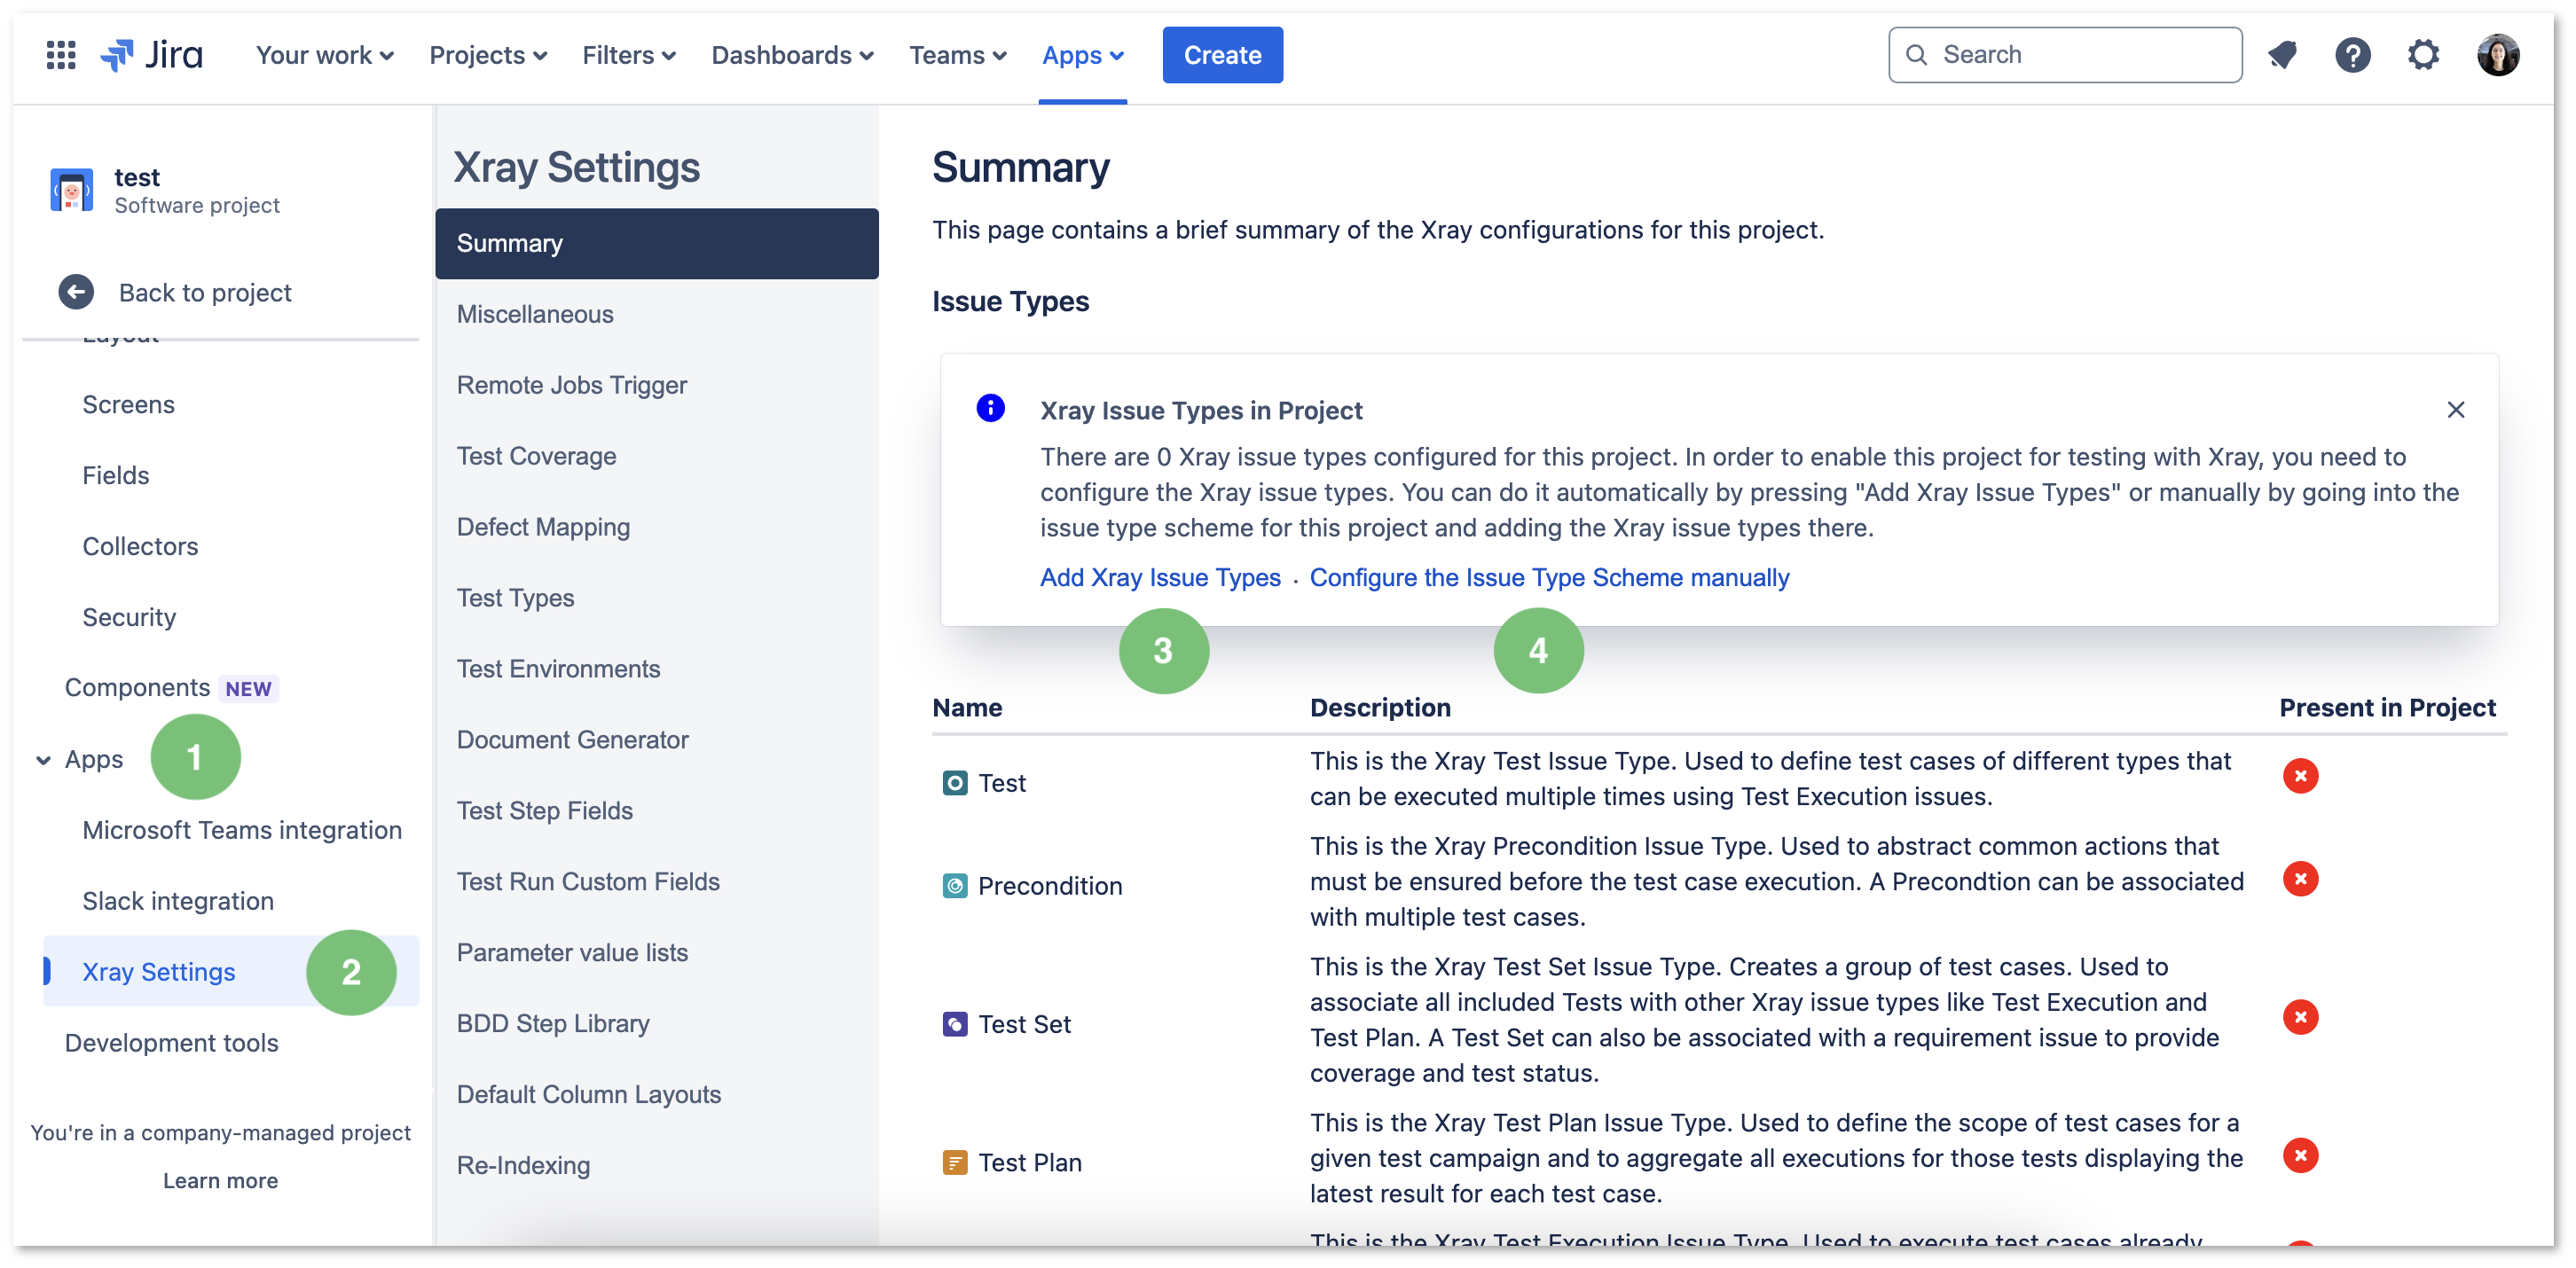Click red cross status for Test row
Screen dimensions: 2576x1268
[2301, 776]
